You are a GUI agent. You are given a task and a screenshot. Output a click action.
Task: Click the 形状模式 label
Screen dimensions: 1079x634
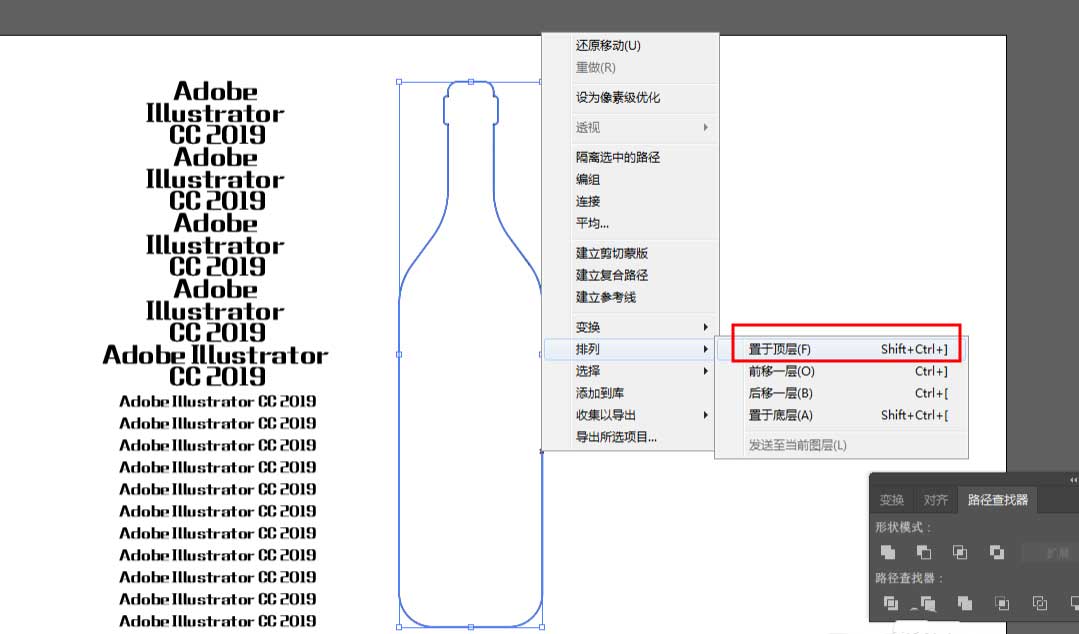(904, 527)
